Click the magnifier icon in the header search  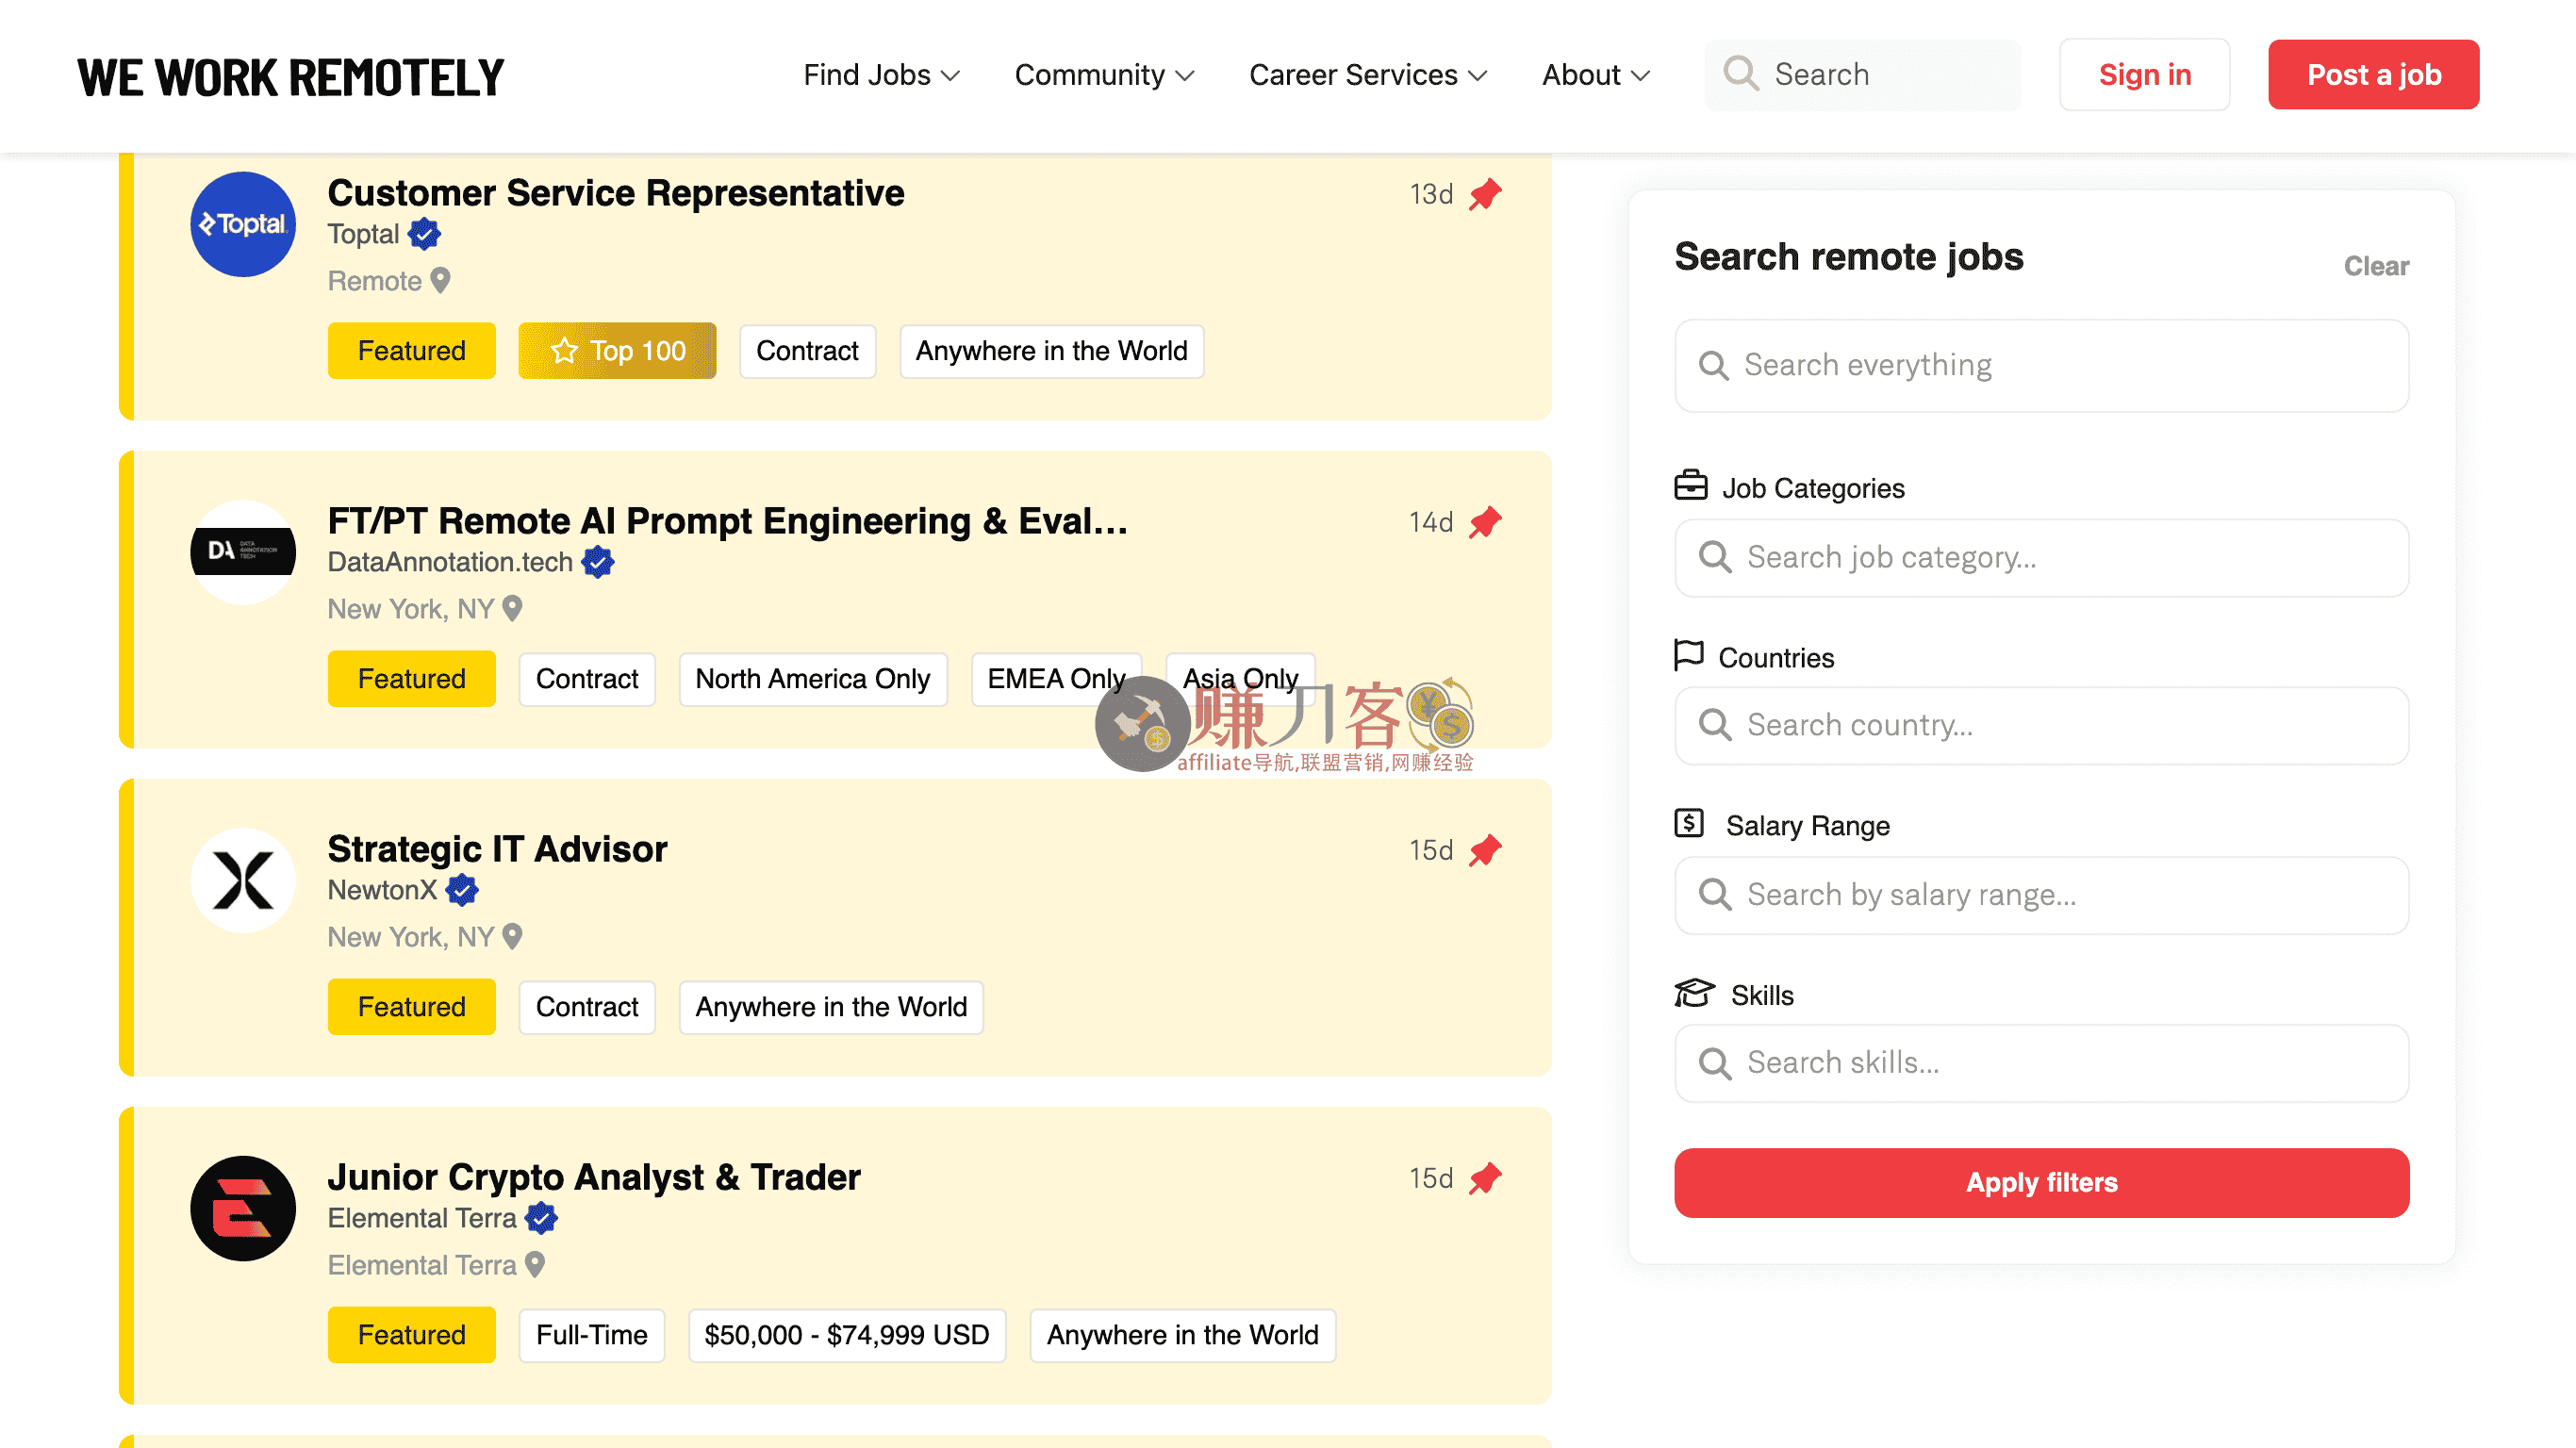pyautogui.click(x=1741, y=73)
